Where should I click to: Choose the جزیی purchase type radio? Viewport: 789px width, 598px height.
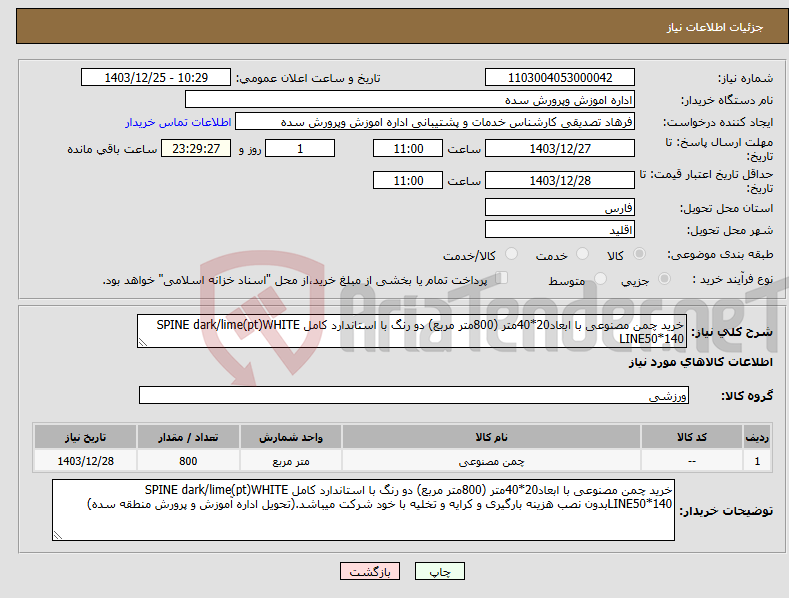point(664,278)
